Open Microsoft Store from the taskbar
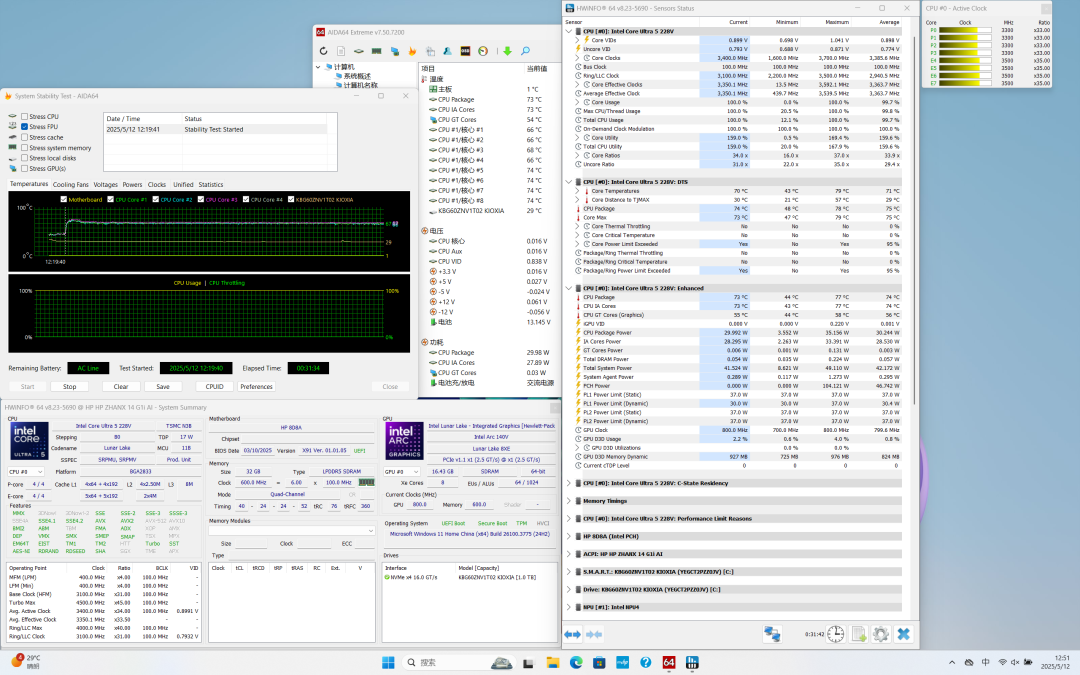Screen dimensions: 1080x675 click(x=599, y=663)
